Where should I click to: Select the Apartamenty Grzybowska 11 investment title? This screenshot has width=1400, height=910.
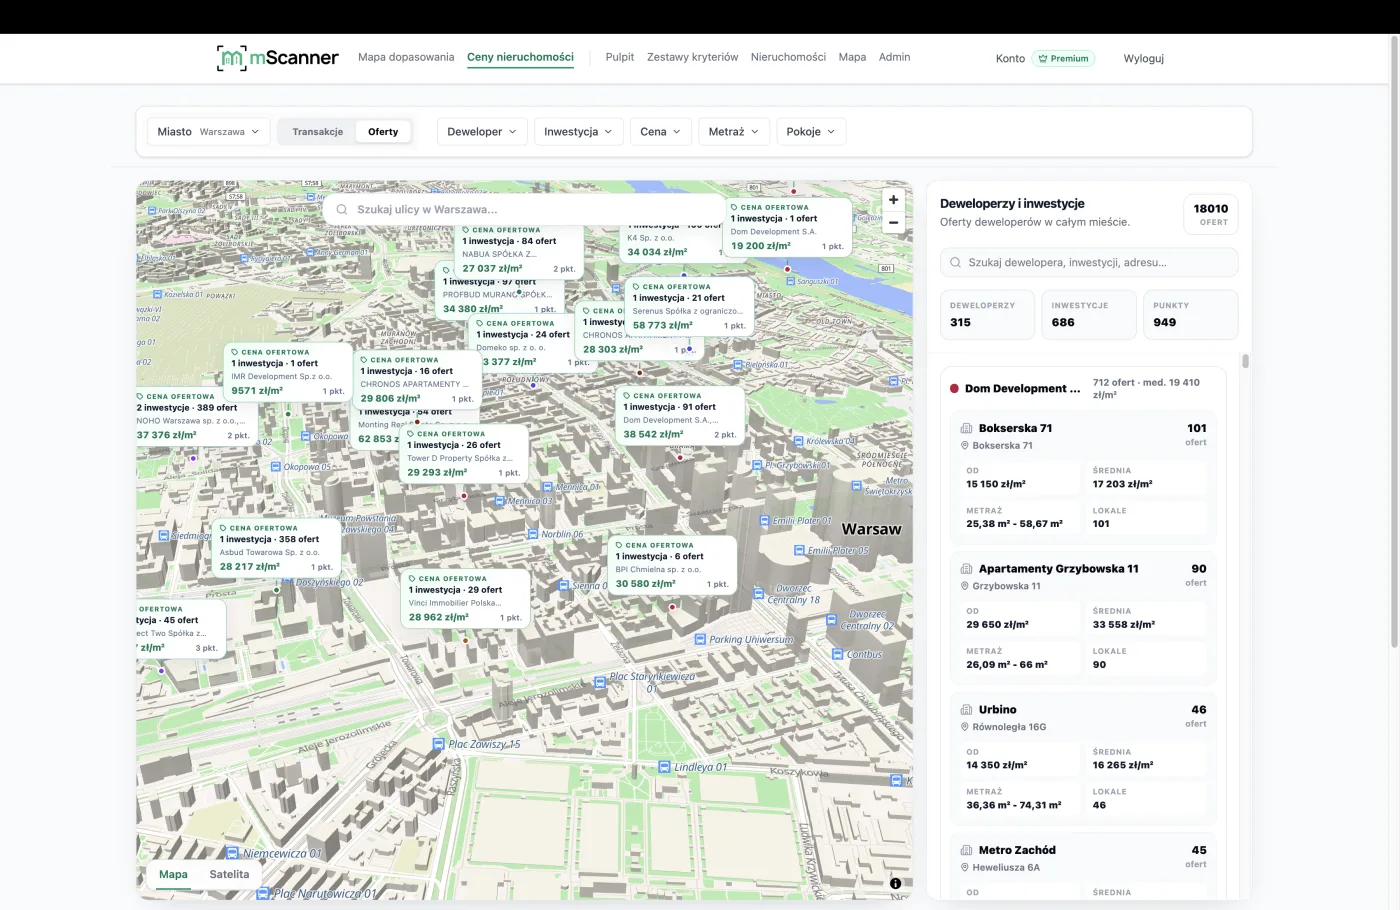point(1058,569)
